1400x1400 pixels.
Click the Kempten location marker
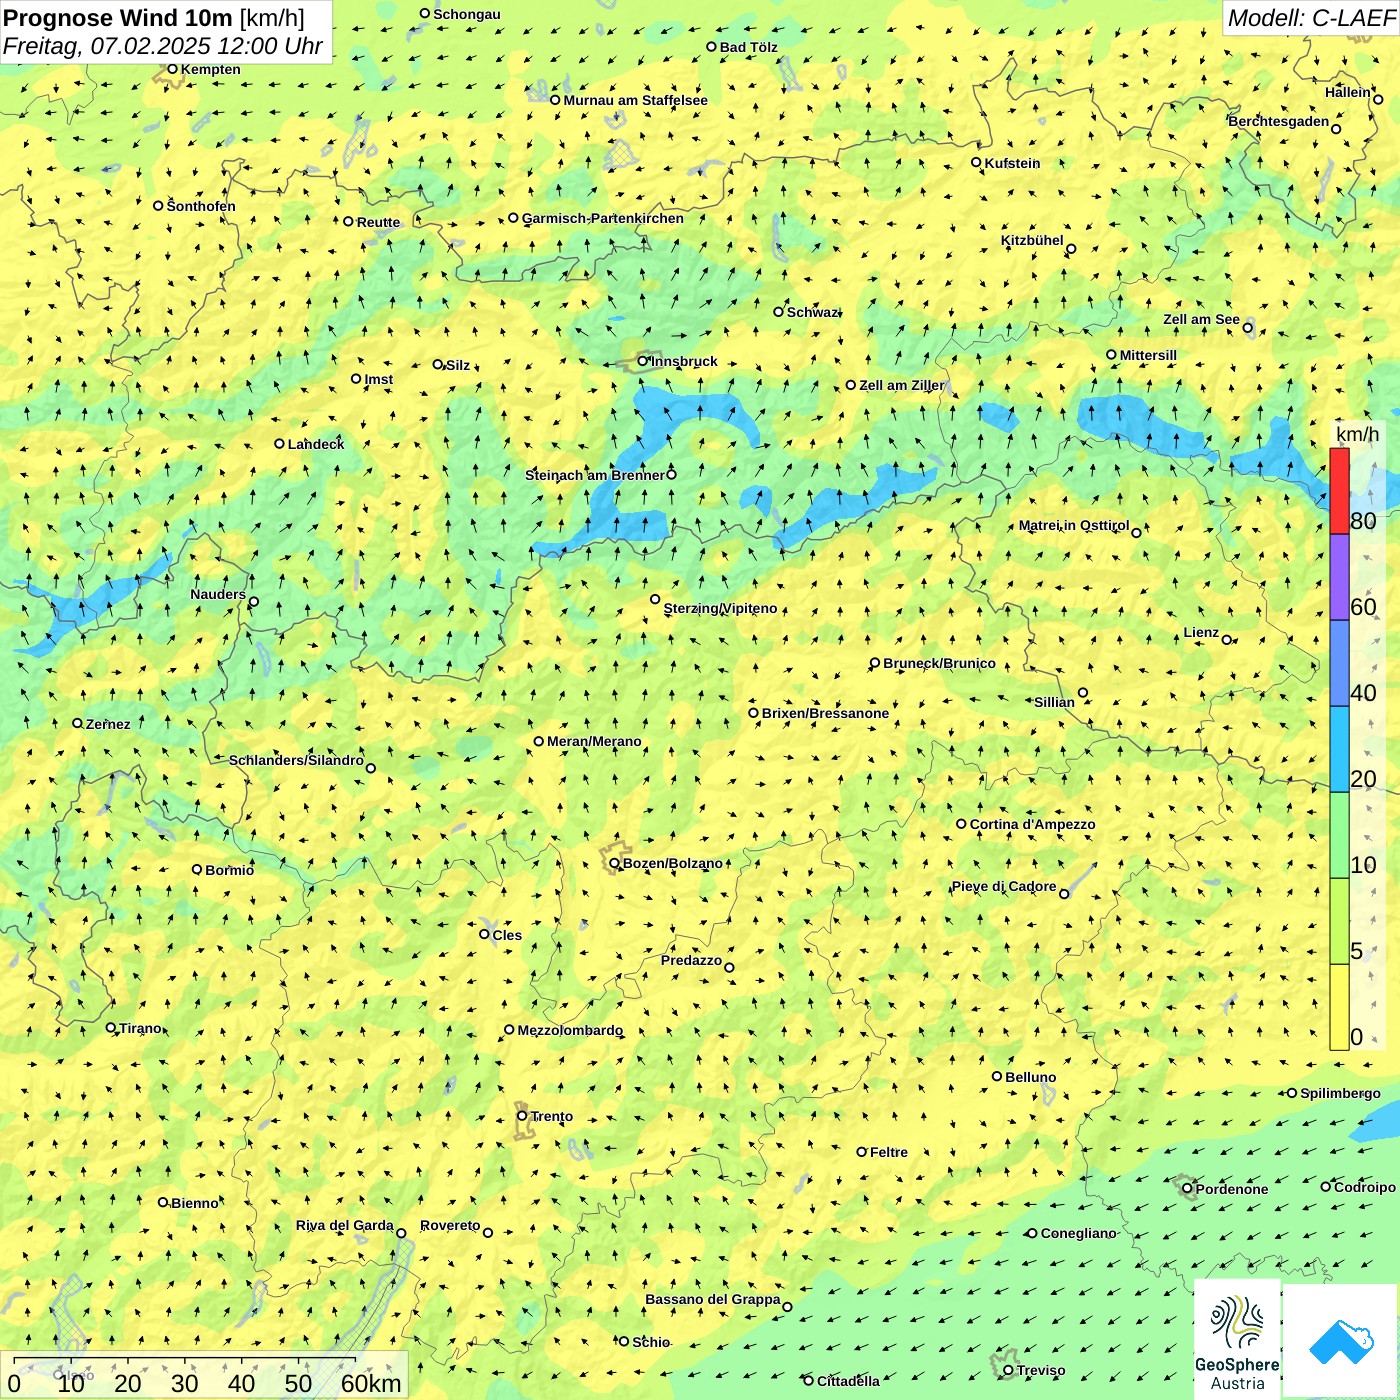coord(172,69)
